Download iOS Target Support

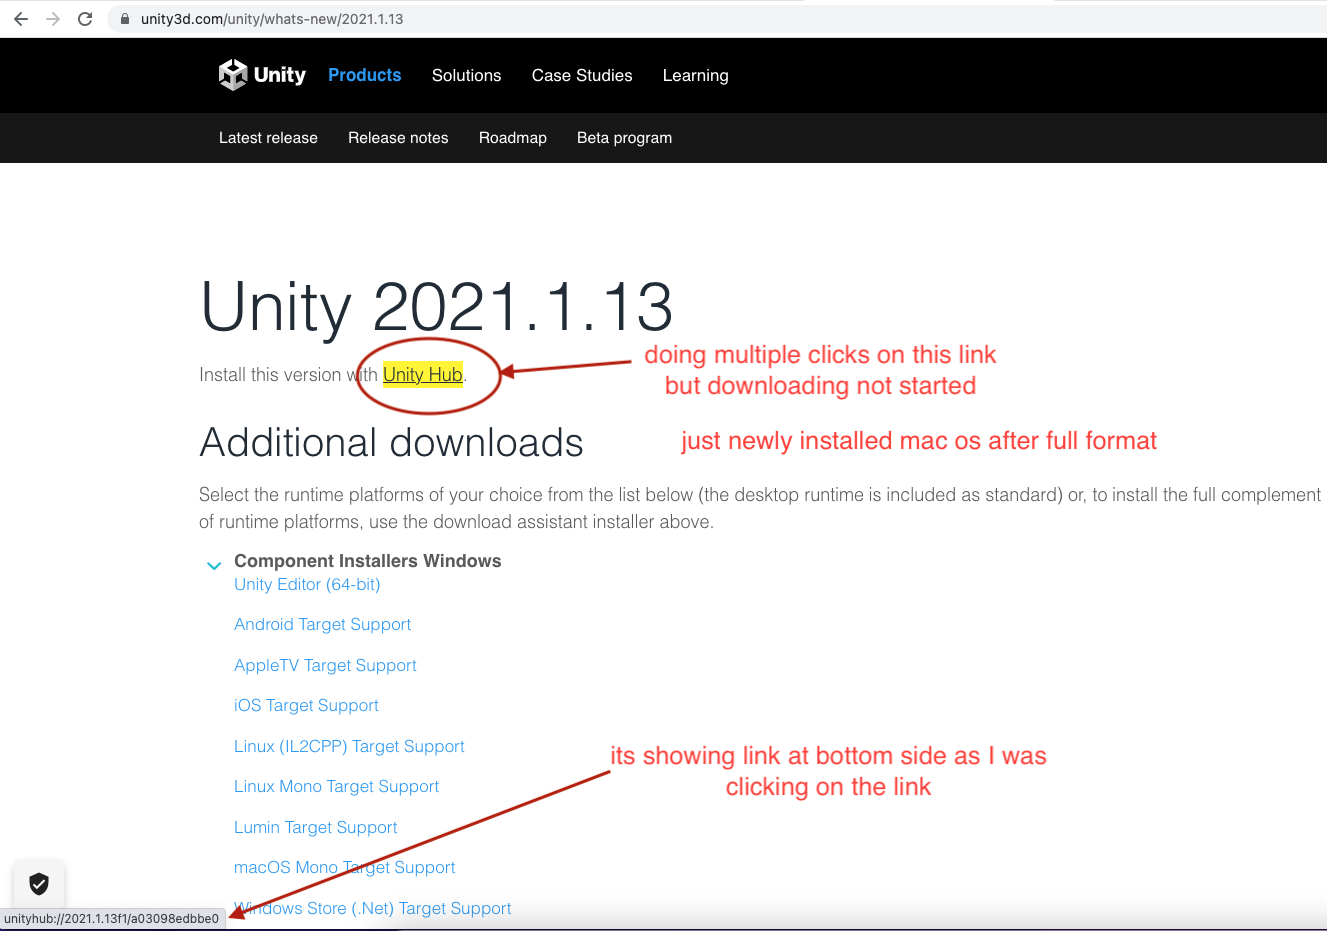click(306, 705)
